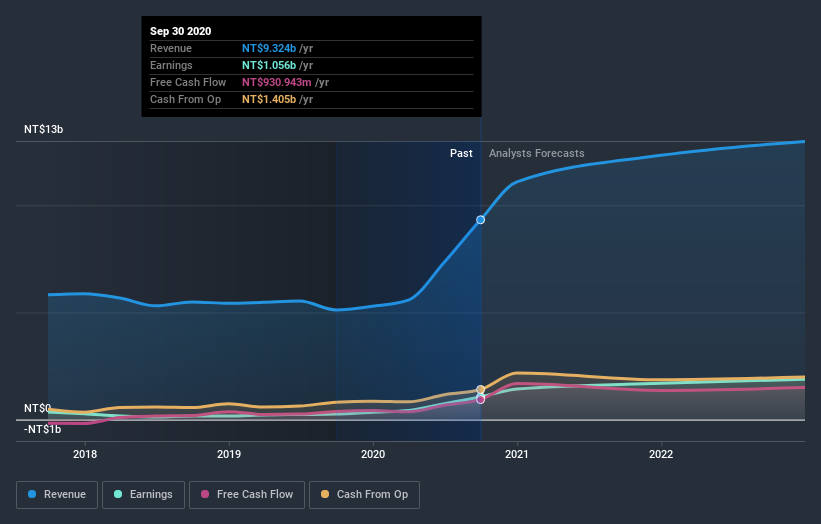Click the Revenue row label in tooltip
The height and width of the screenshot is (524, 821).
point(171,48)
